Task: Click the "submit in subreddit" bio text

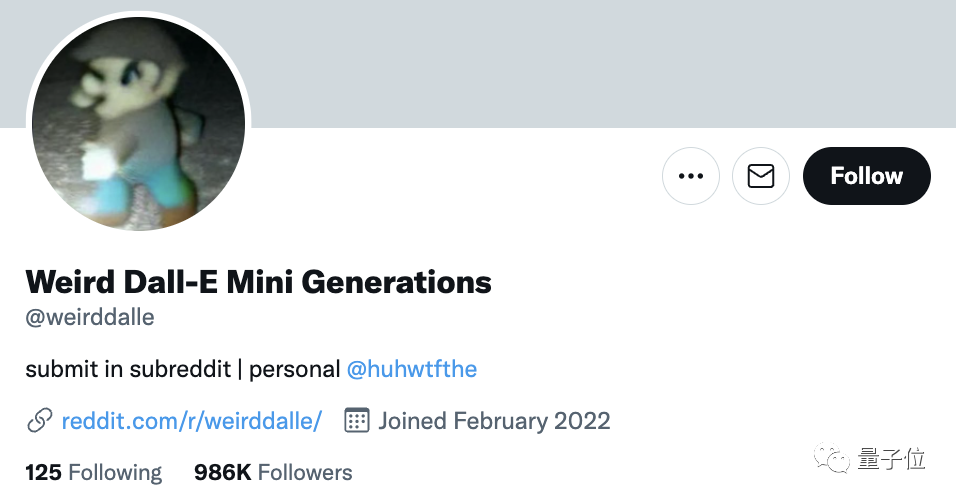Action: click(128, 369)
